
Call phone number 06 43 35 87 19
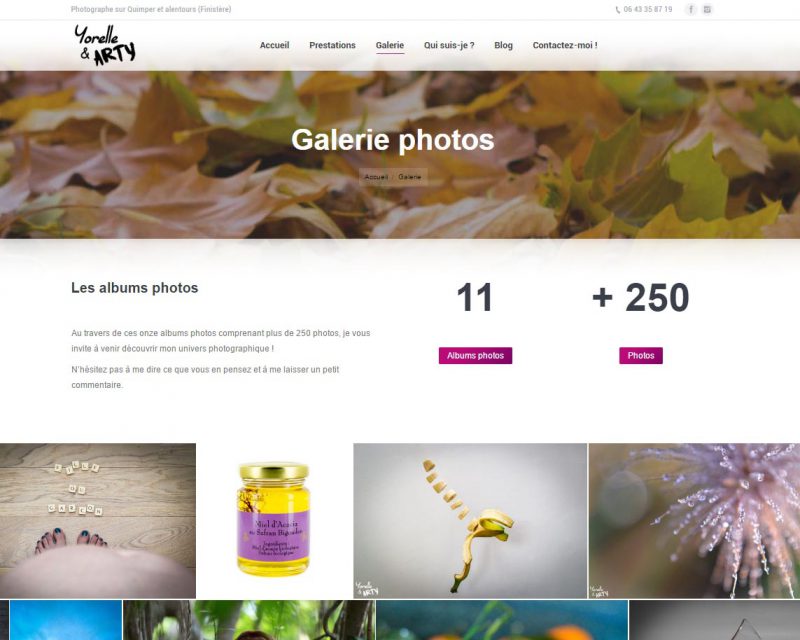(647, 9)
